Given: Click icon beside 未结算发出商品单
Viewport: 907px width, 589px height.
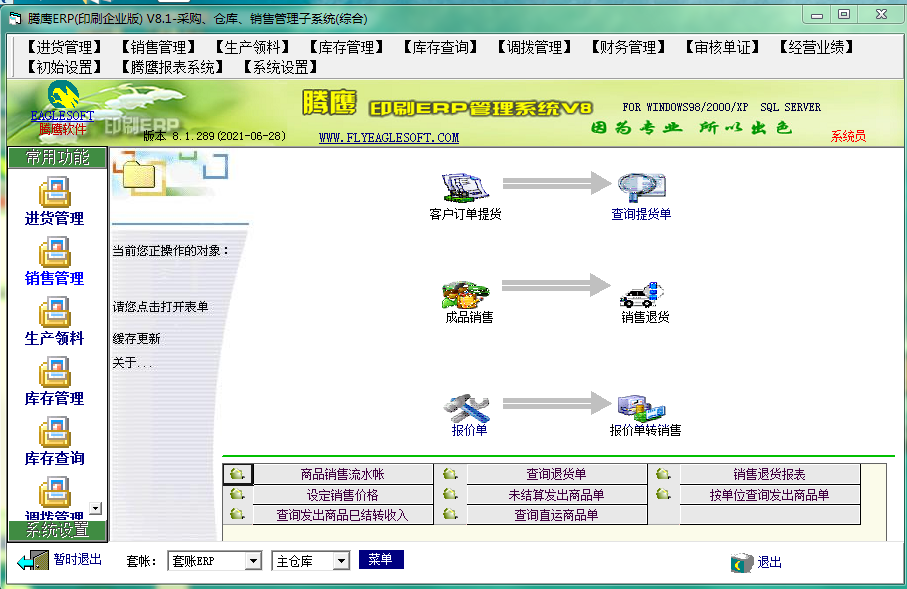Looking at the screenshot, I should click(x=451, y=495).
